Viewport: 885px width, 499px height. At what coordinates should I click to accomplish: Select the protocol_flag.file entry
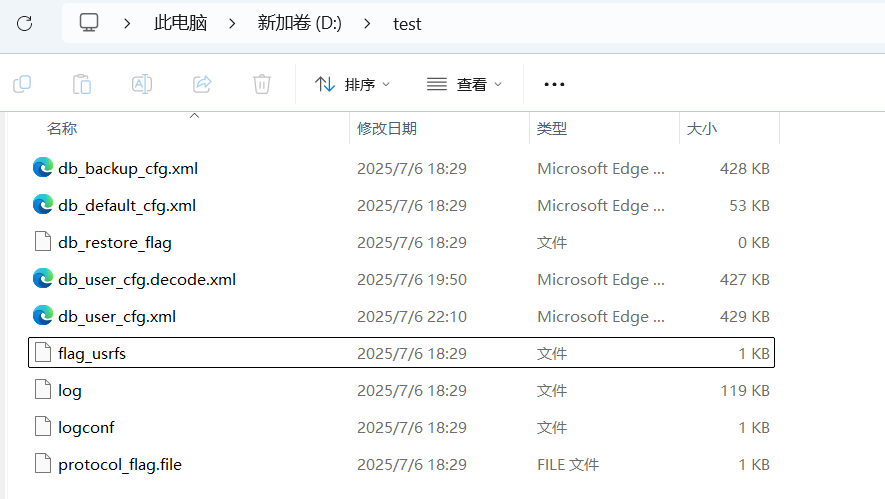pyautogui.click(x=401, y=465)
